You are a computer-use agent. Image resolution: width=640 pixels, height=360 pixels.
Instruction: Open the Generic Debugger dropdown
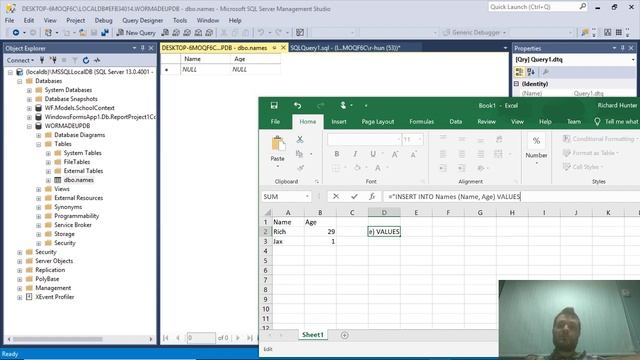[504, 33]
